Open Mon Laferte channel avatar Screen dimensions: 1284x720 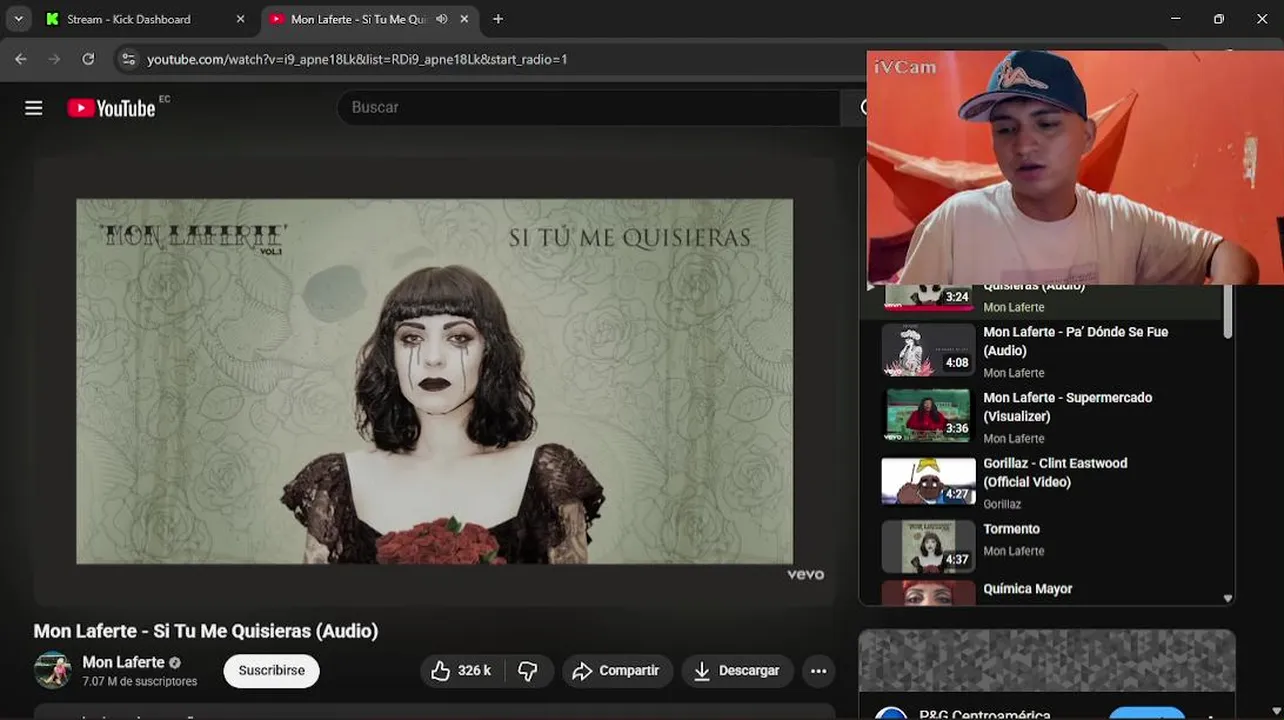point(53,670)
